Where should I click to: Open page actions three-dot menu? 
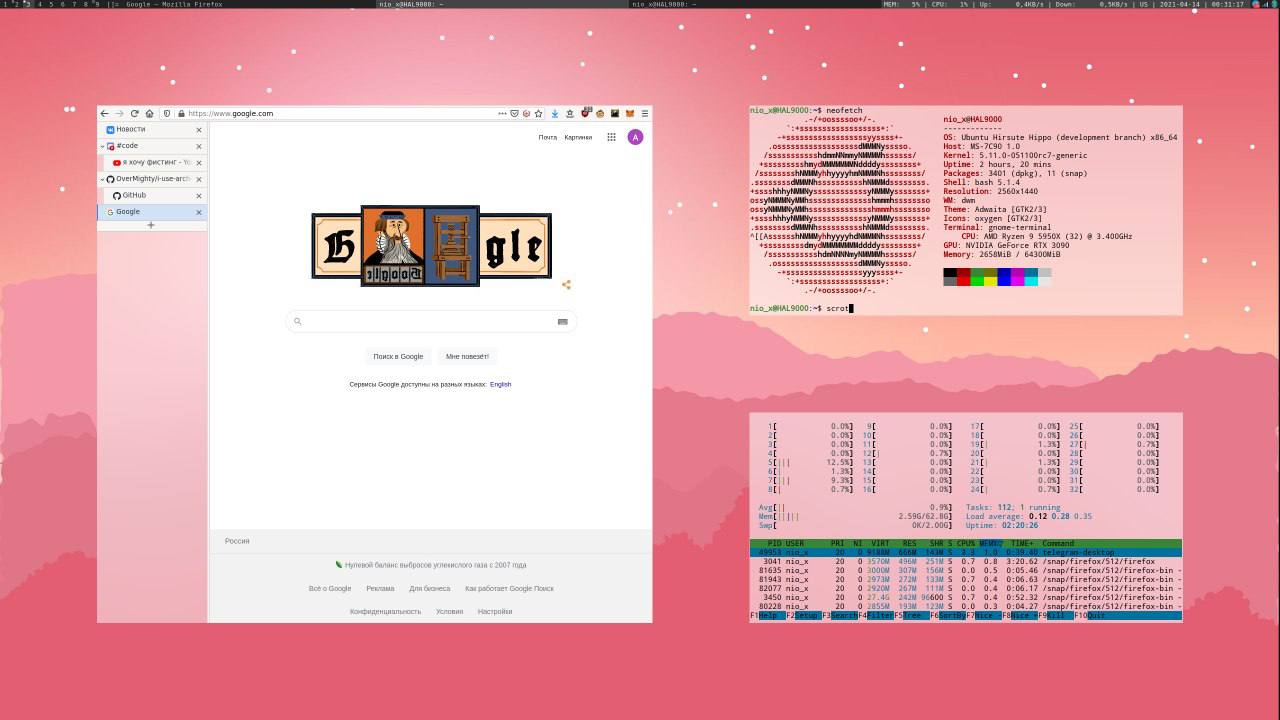pos(502,113)
